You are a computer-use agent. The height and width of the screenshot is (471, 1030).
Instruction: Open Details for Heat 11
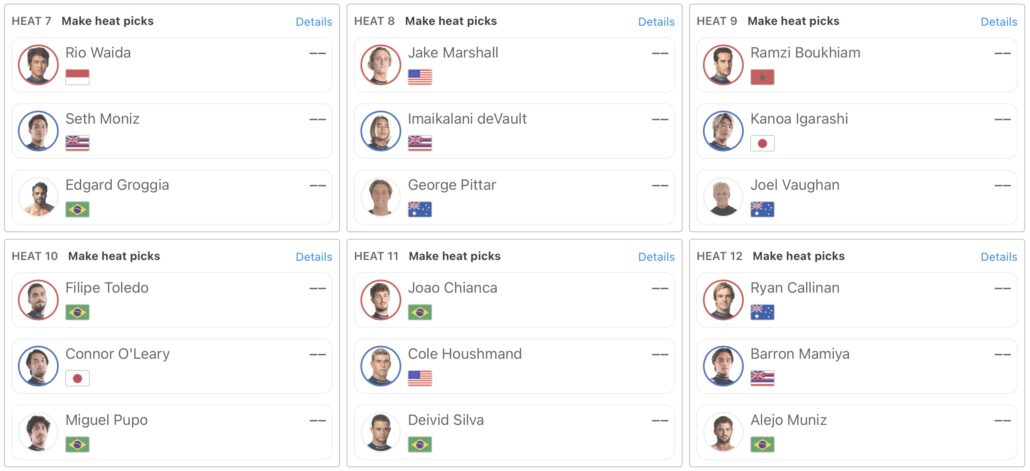click(657, 257)
